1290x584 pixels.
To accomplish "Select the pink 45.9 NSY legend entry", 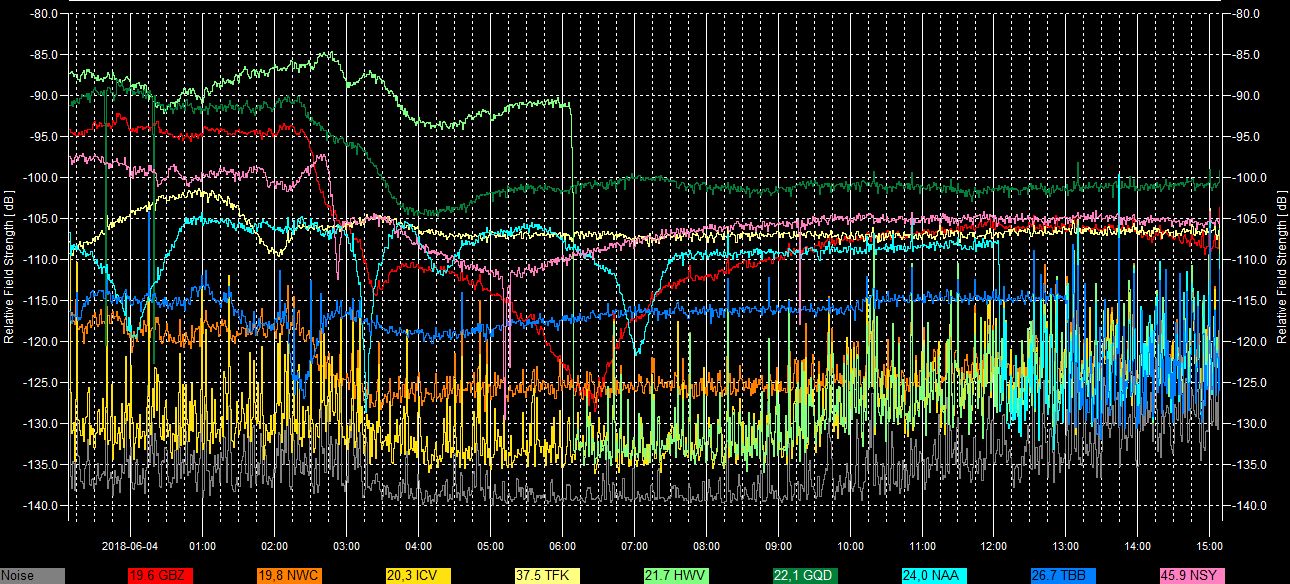I will pyautogui.click(x=1191, y=576).
